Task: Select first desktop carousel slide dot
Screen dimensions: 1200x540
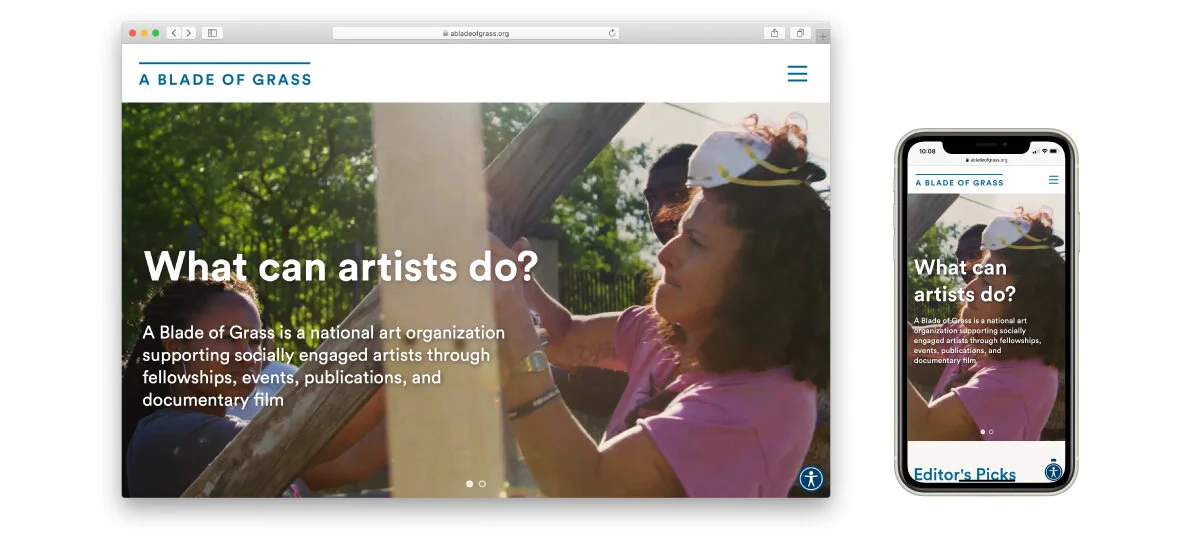Action: pos(470,484)
